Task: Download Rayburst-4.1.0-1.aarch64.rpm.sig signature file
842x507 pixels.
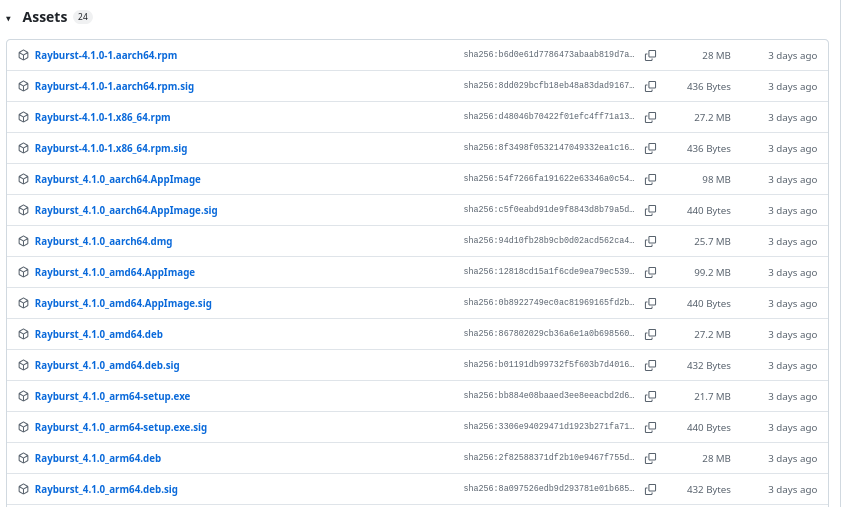Action: (x=114, y=86)
